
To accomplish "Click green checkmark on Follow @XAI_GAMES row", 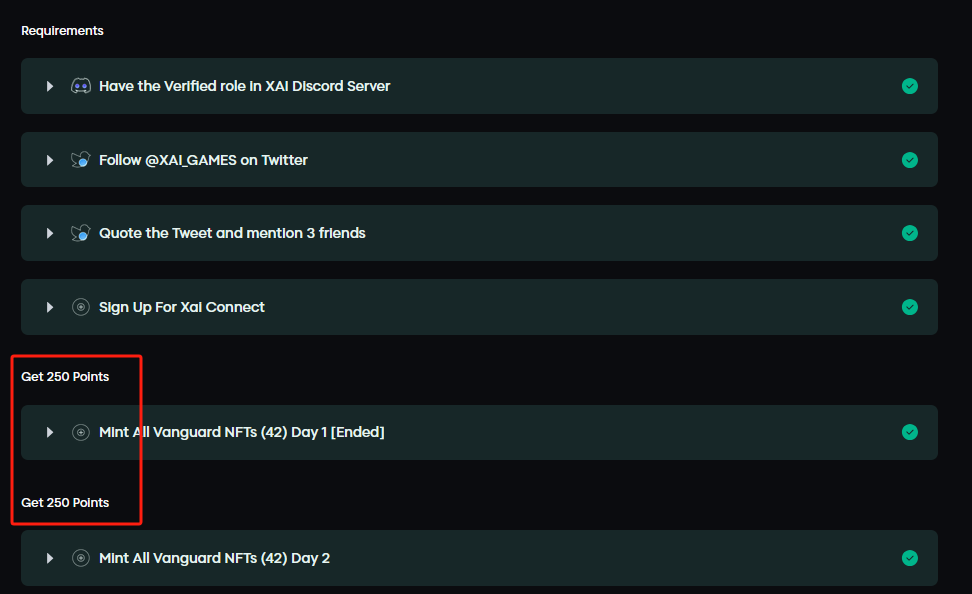I will tap(909, 160).
